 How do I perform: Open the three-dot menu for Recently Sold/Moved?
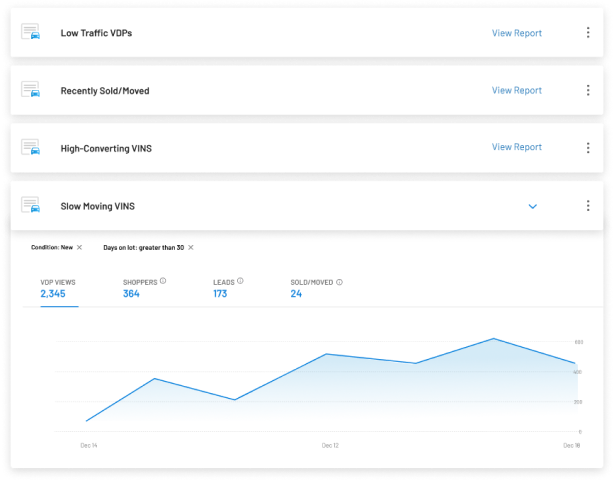tap(587, 90)
